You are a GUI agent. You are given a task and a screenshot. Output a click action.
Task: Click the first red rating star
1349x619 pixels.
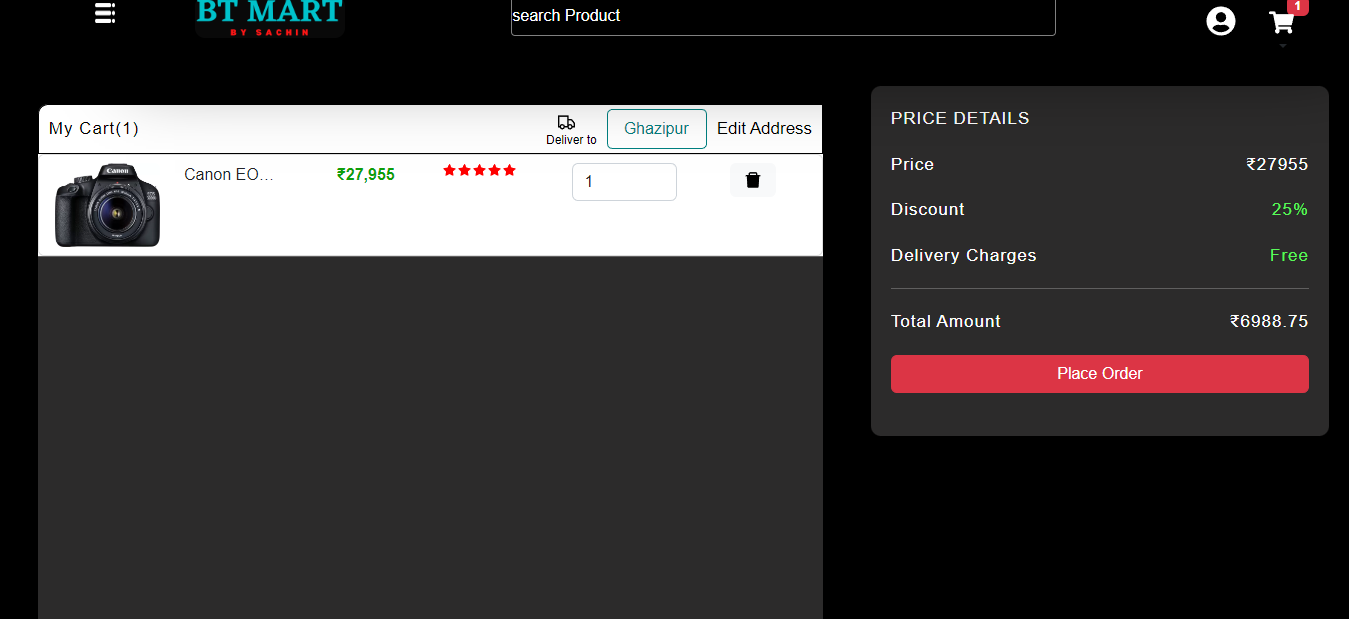click(x=450, y=170)
